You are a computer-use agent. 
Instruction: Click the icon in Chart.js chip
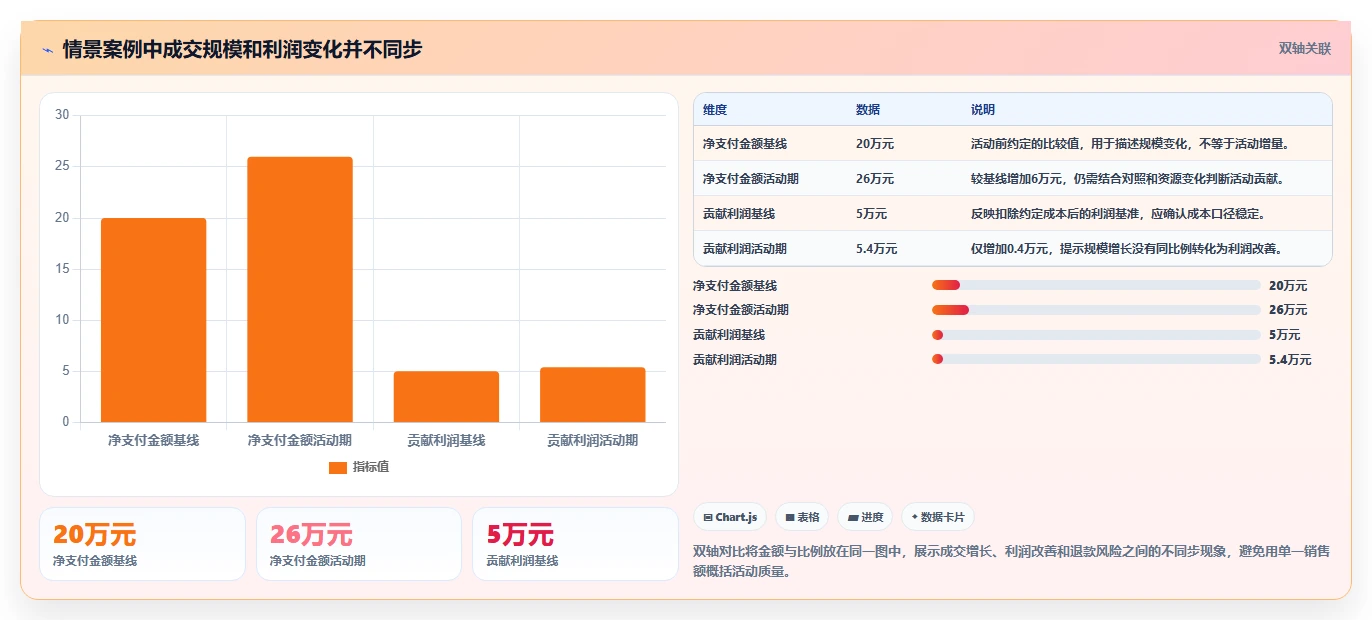pos(708,517)
